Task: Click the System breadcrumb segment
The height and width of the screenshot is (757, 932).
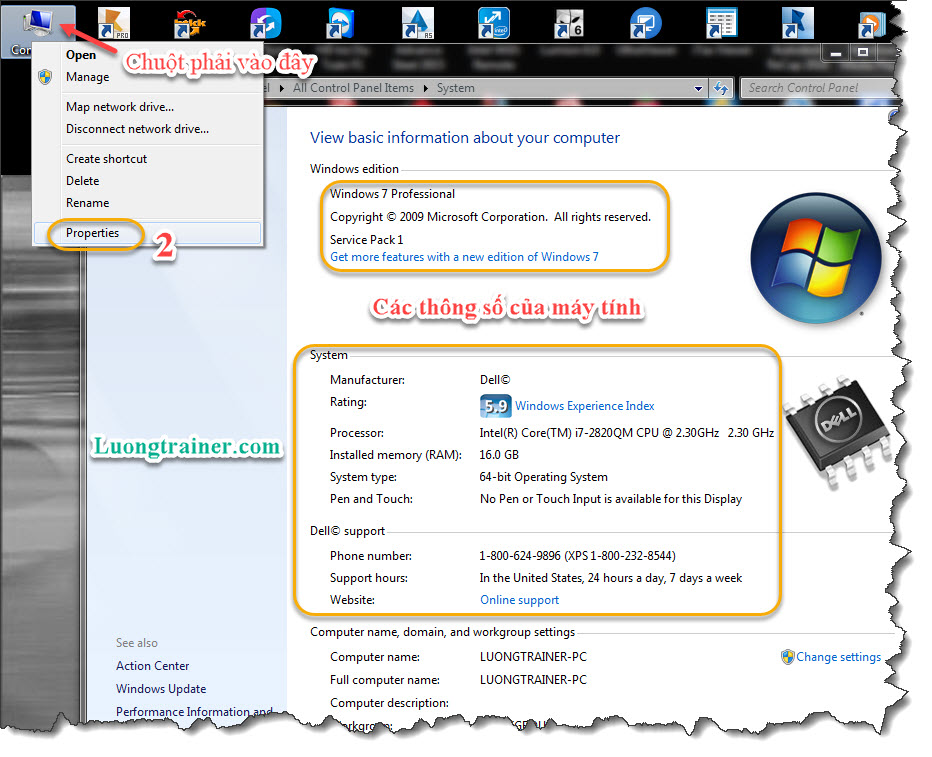Action: [455, 88]
